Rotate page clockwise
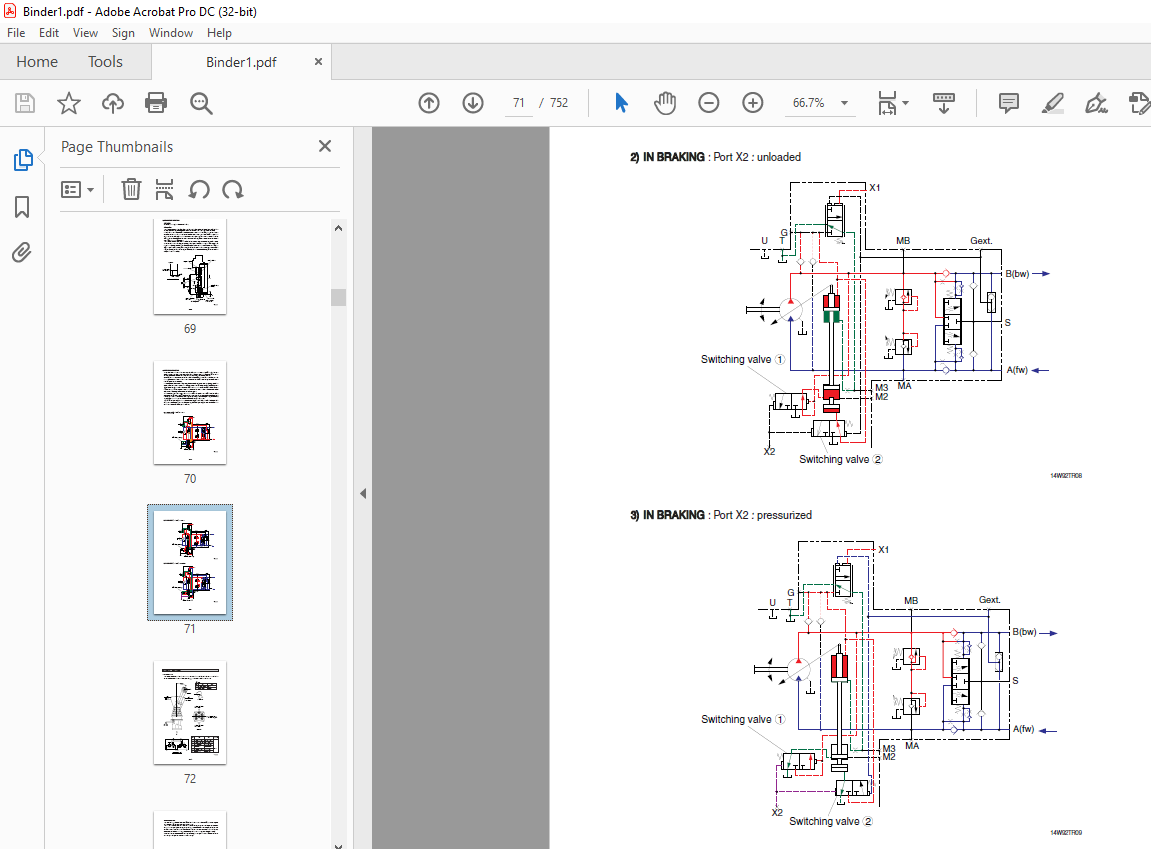The image size is (1151, 849). (x=233, y=189)
